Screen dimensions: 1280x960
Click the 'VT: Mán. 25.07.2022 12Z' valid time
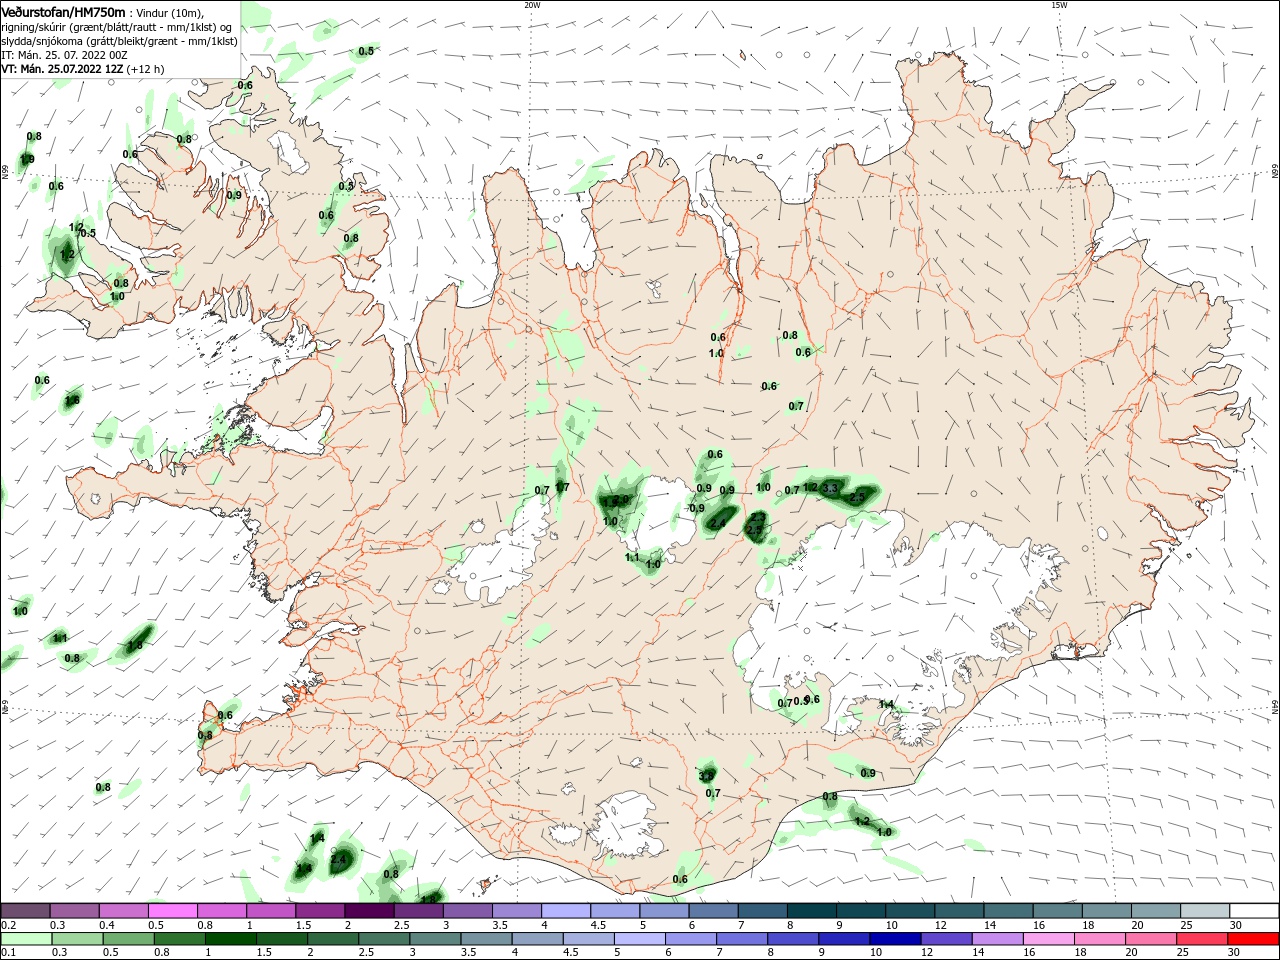click(x=63, y=69)
